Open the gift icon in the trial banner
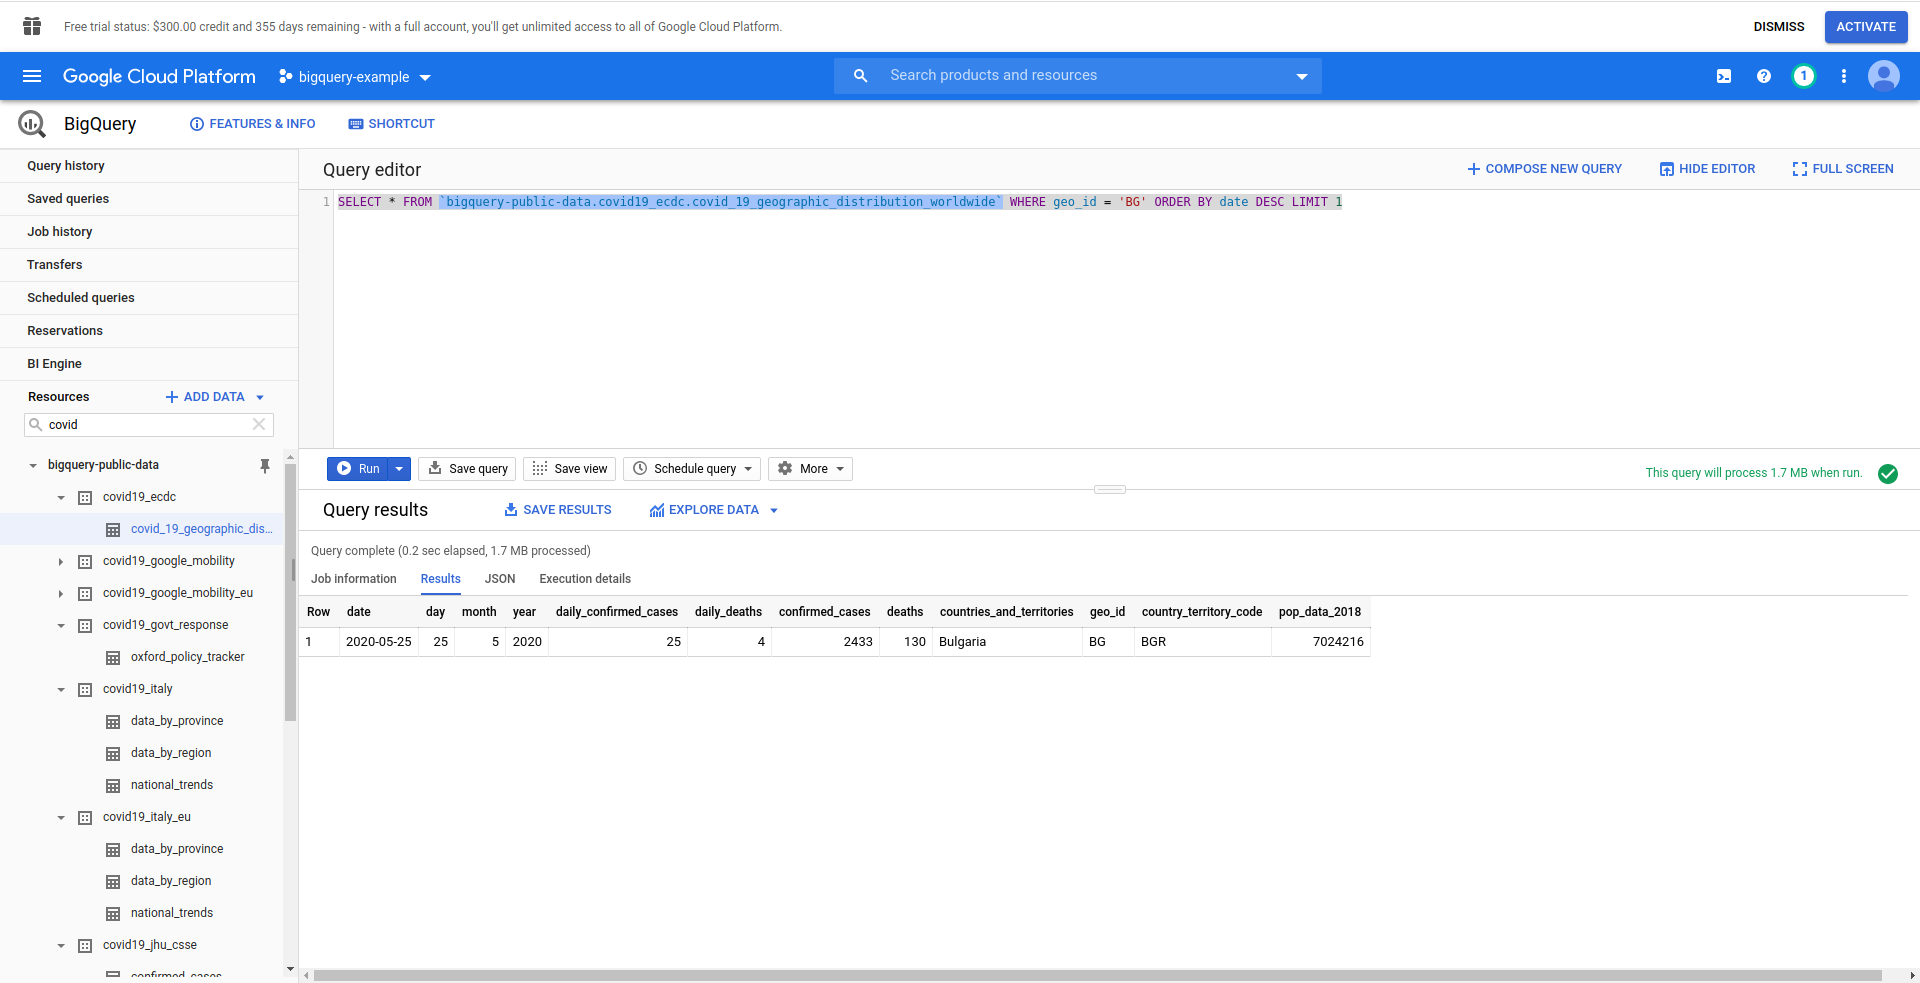Viewport: 1920px width, 983px height. pyautogui.click(x=32, y=26)
